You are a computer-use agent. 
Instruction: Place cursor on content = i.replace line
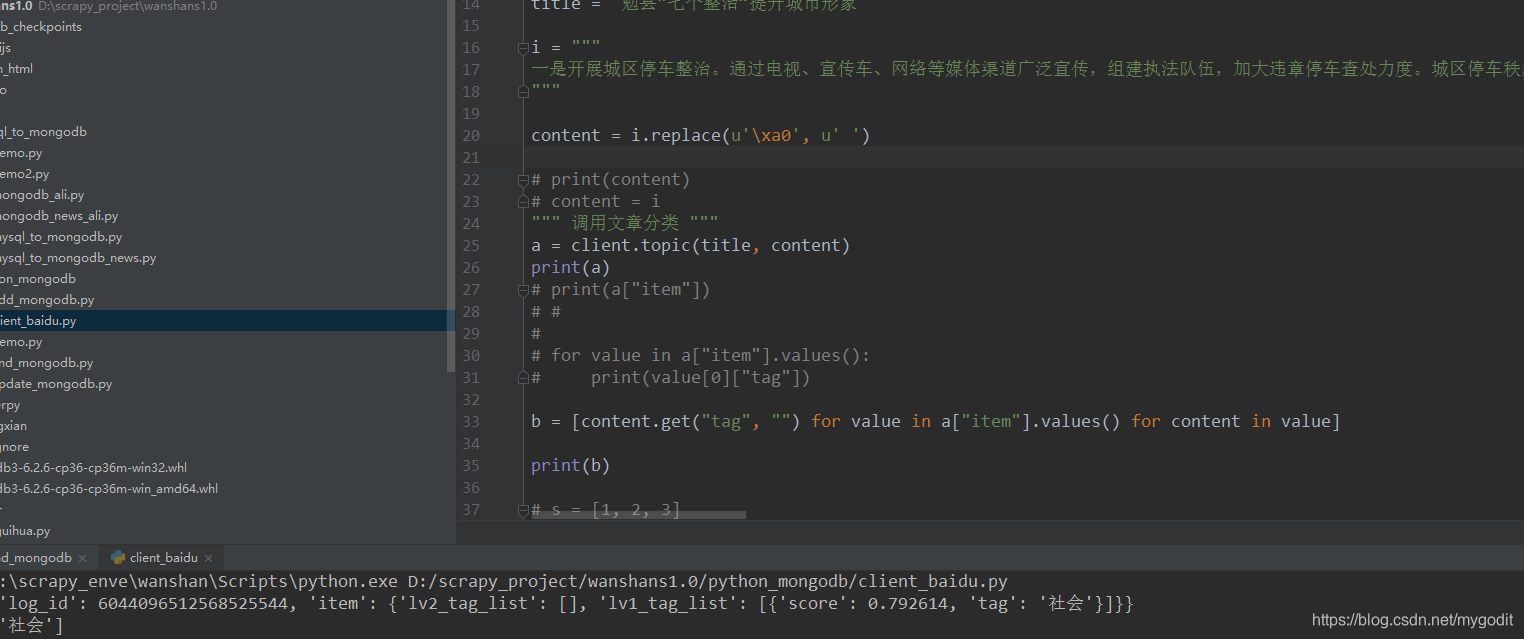click(x=700, y=136)
